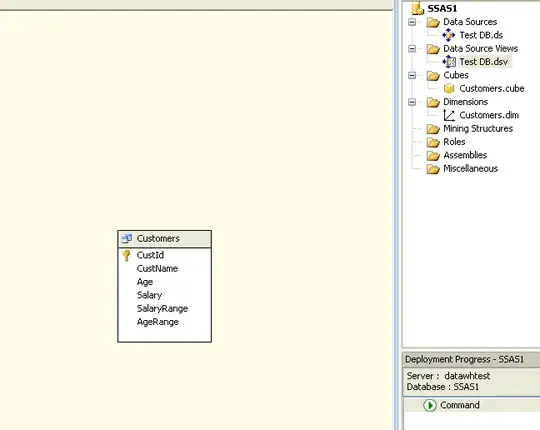540x430 pixels.
Task: Select the Mining Structures folder label
Action: 478,128
